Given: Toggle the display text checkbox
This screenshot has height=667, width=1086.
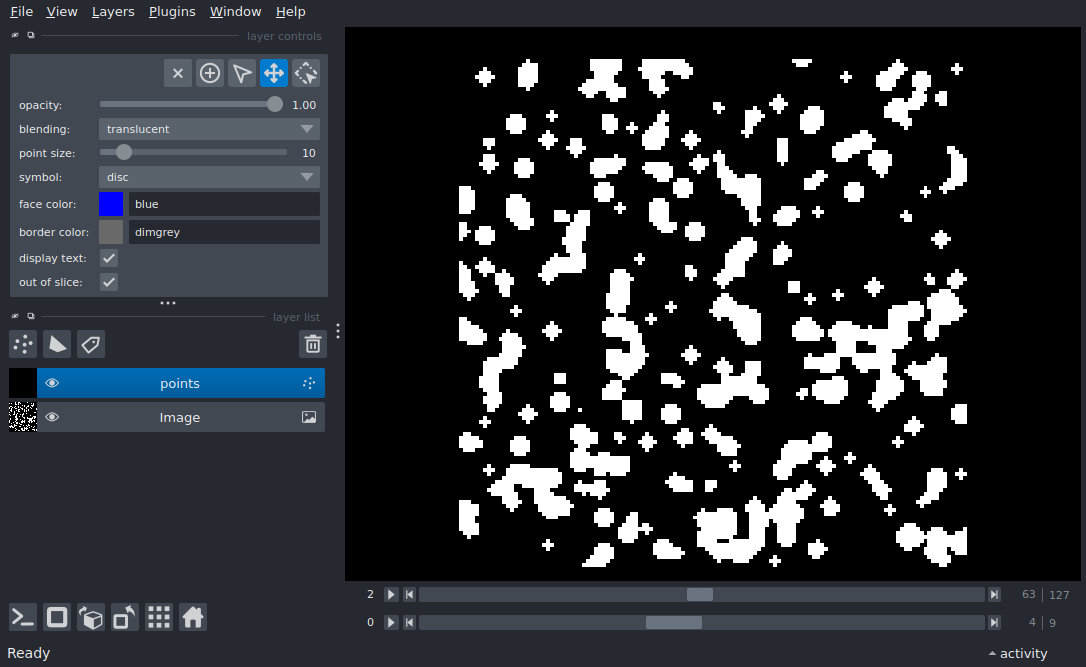Looking at the screenshot, I should [109, 258].
